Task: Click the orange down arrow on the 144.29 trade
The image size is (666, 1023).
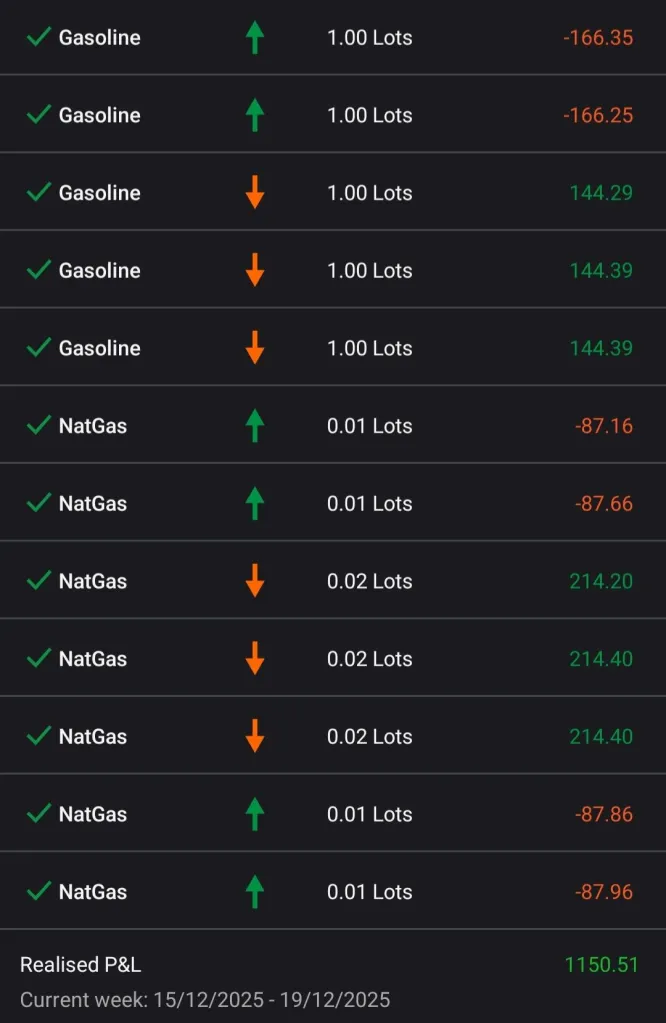Action: [x=255, y=192]
